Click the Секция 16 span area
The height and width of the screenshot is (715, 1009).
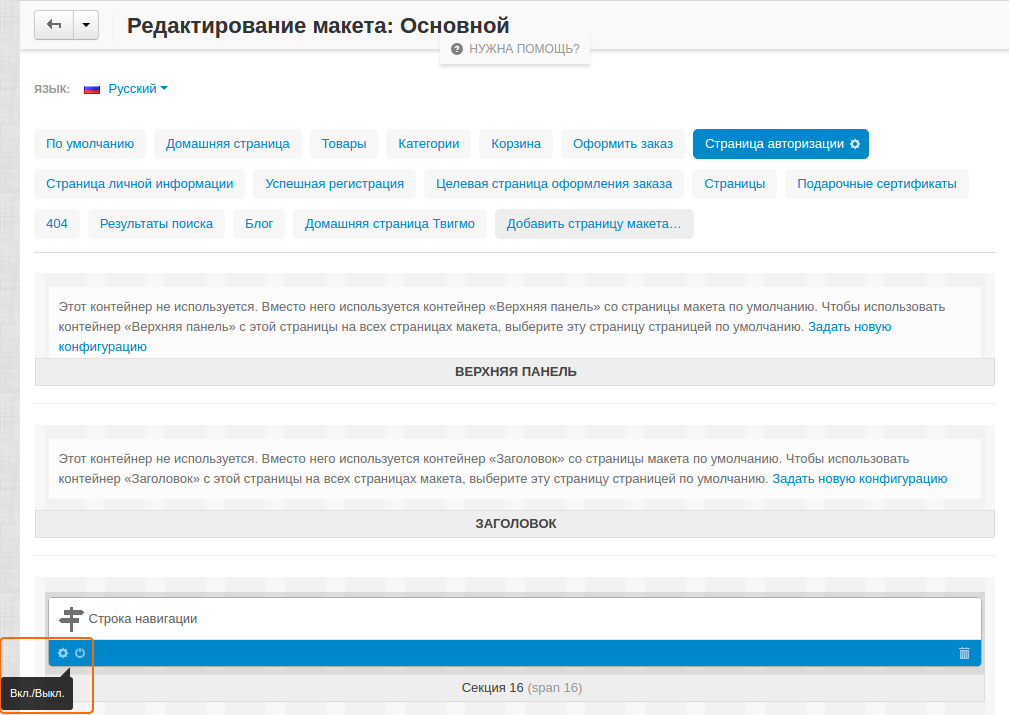point(522,687)
